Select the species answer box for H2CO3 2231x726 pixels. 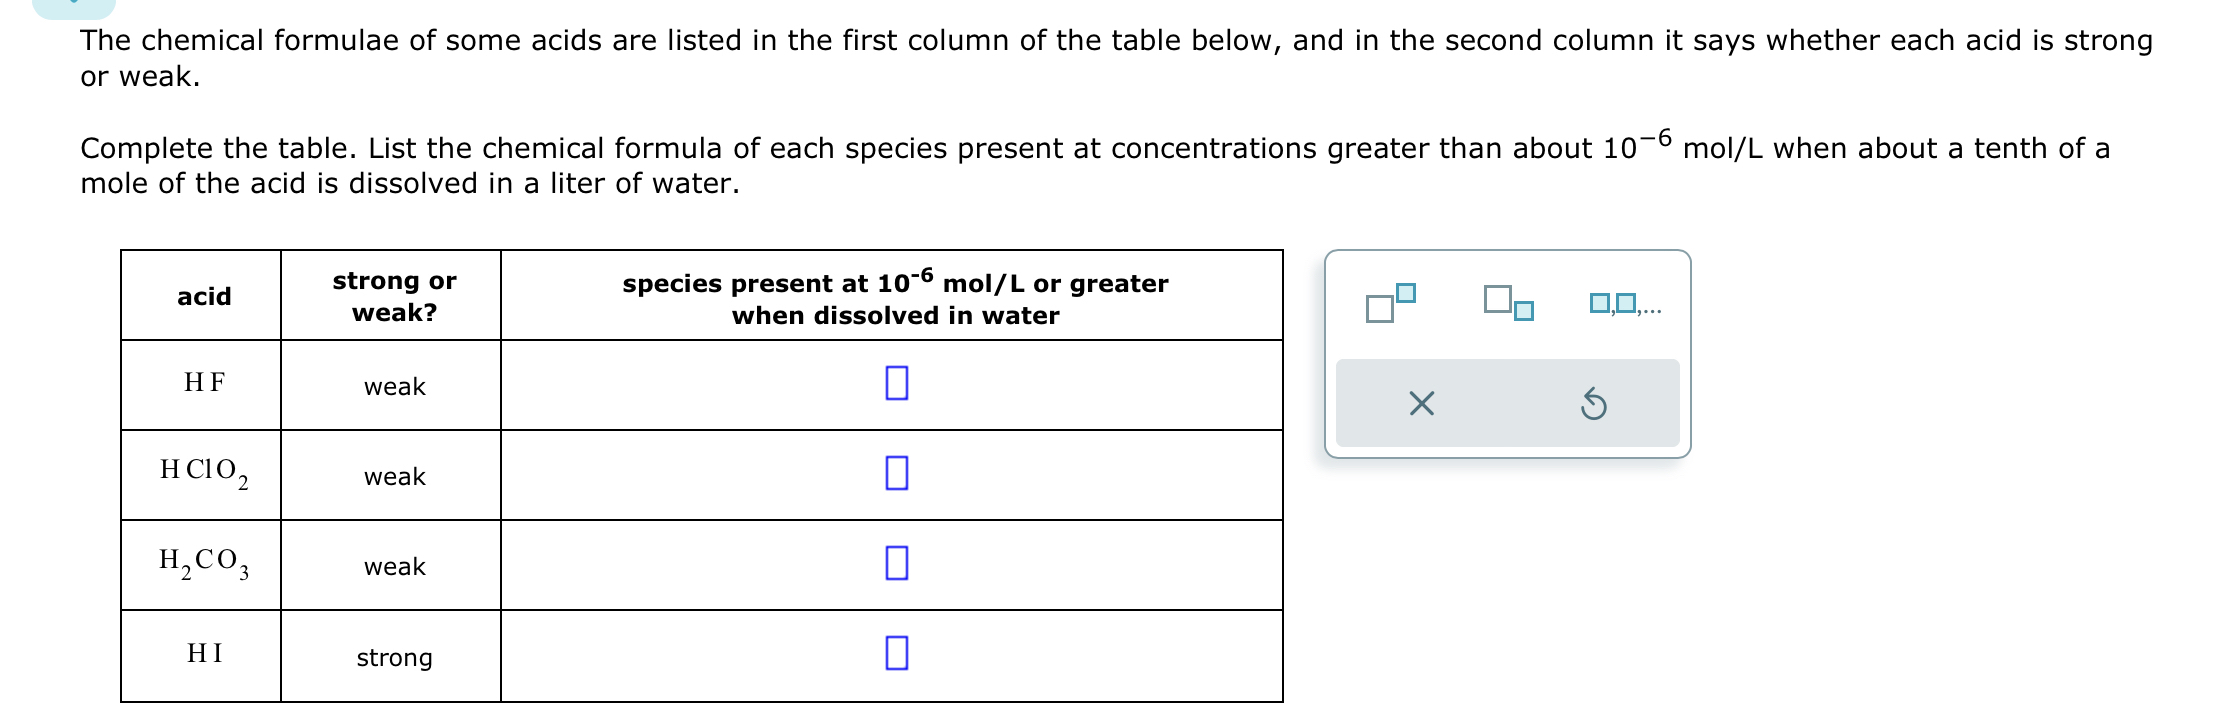(x=896, y=563)
